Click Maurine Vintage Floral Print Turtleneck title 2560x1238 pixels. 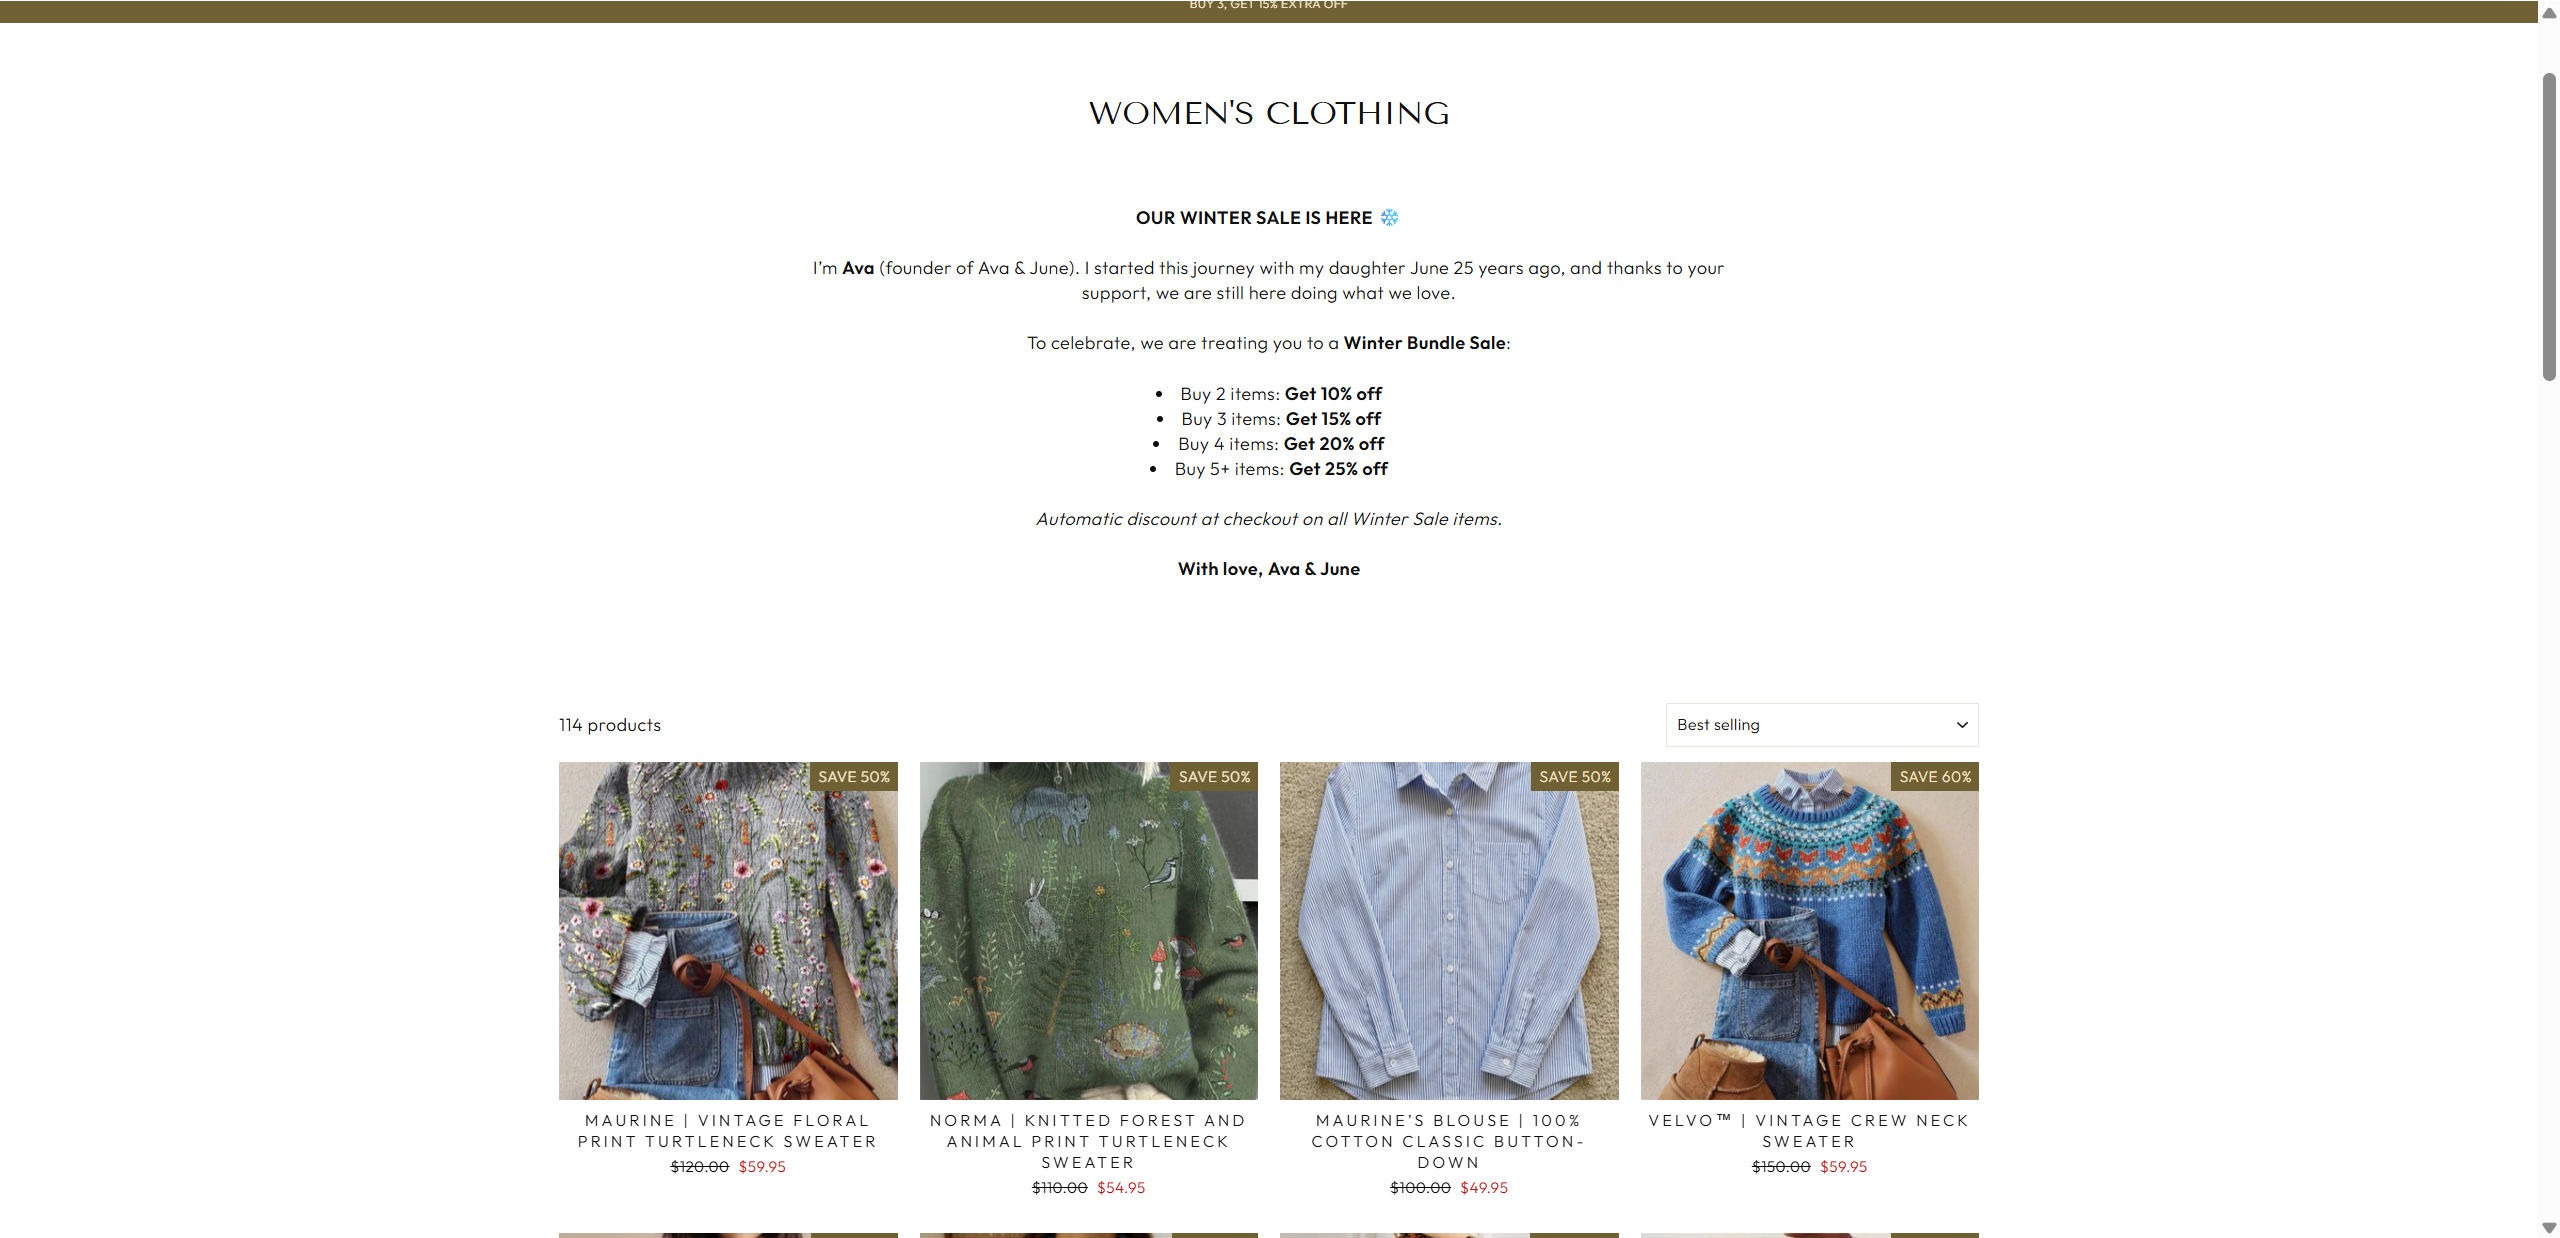point(728,1131)
